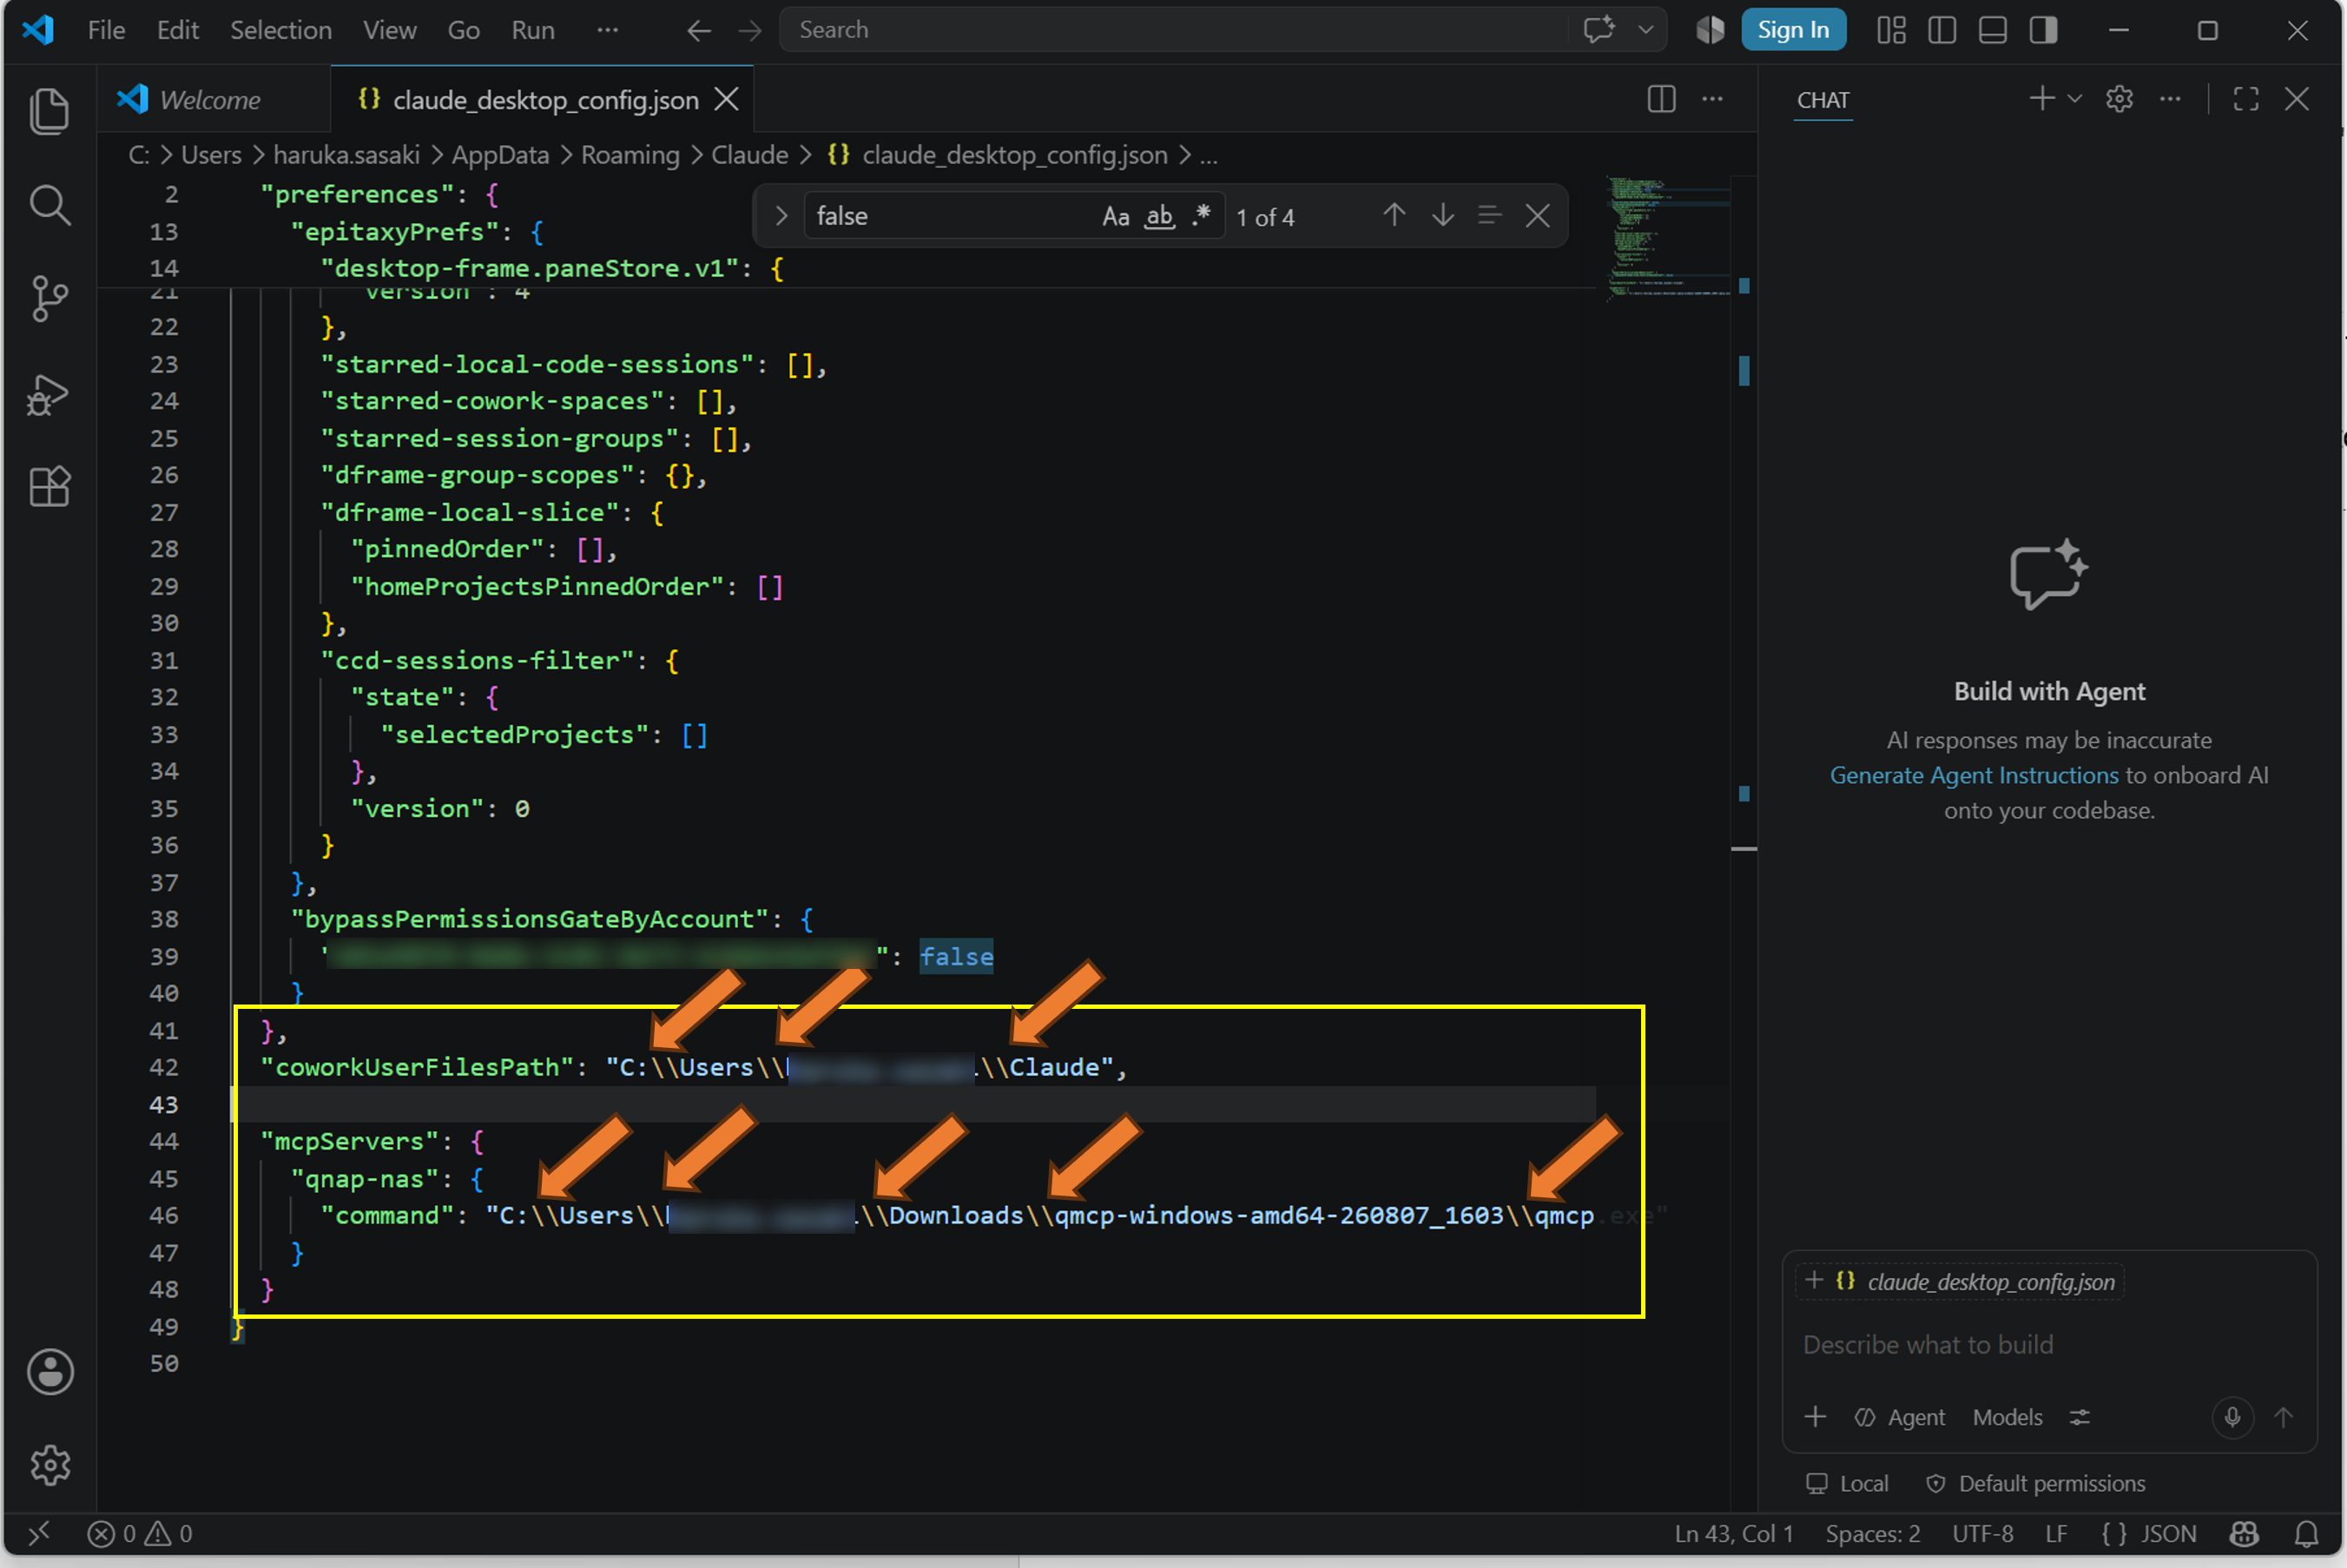Viewport: 2347px width, 1568px height.
Task: Toggle Find in Selection
Action: click(1489, 215)
